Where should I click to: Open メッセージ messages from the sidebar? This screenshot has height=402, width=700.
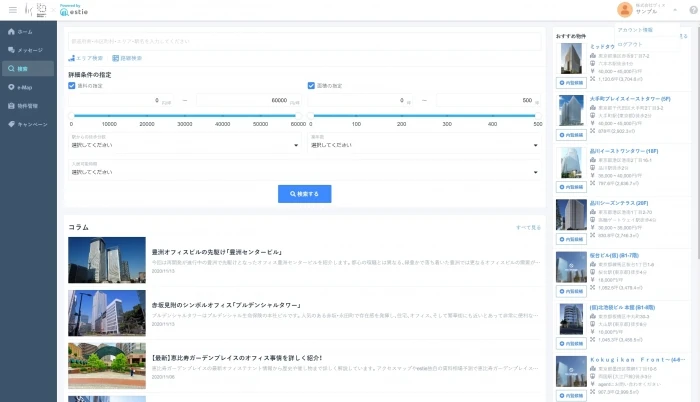(x=11, y=50)
